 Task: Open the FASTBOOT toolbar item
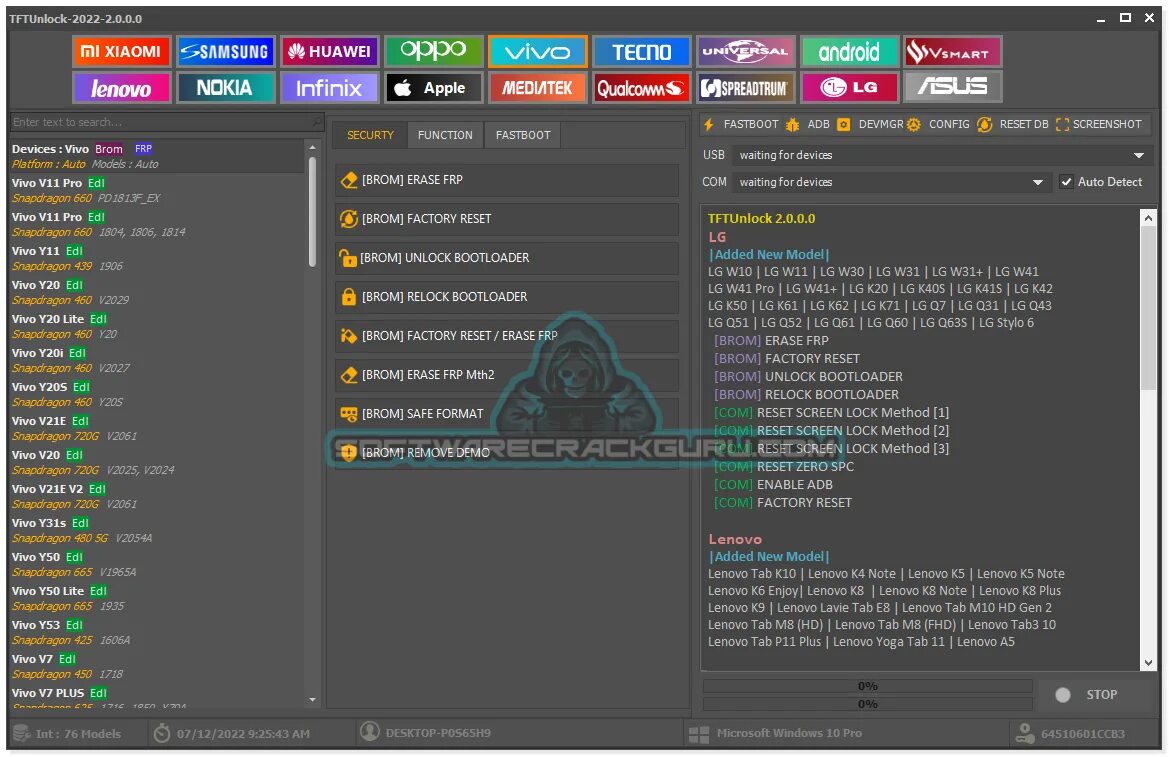coord(741,125)
